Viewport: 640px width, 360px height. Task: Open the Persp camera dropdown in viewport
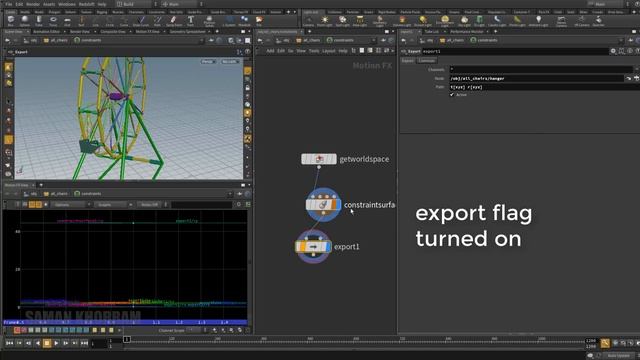pos(209,62)
